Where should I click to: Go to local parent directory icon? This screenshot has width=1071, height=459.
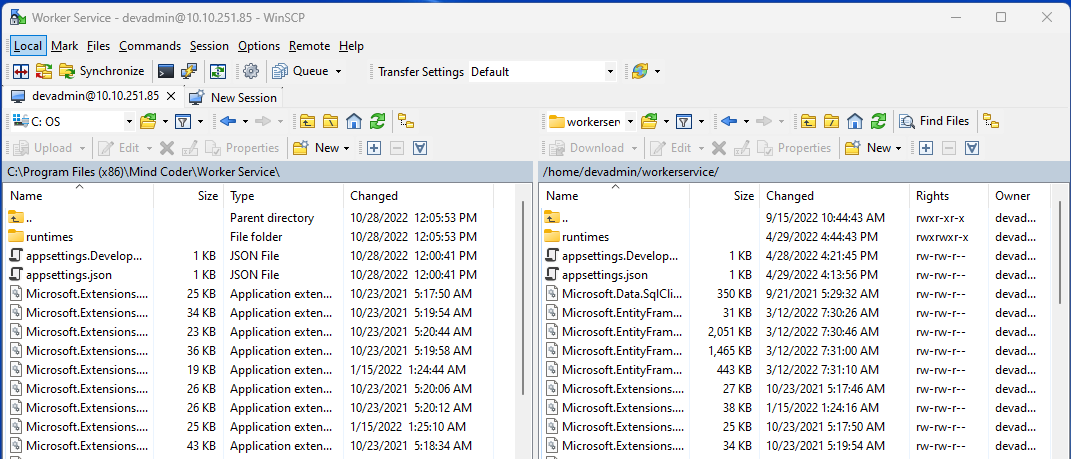[307, 122]
